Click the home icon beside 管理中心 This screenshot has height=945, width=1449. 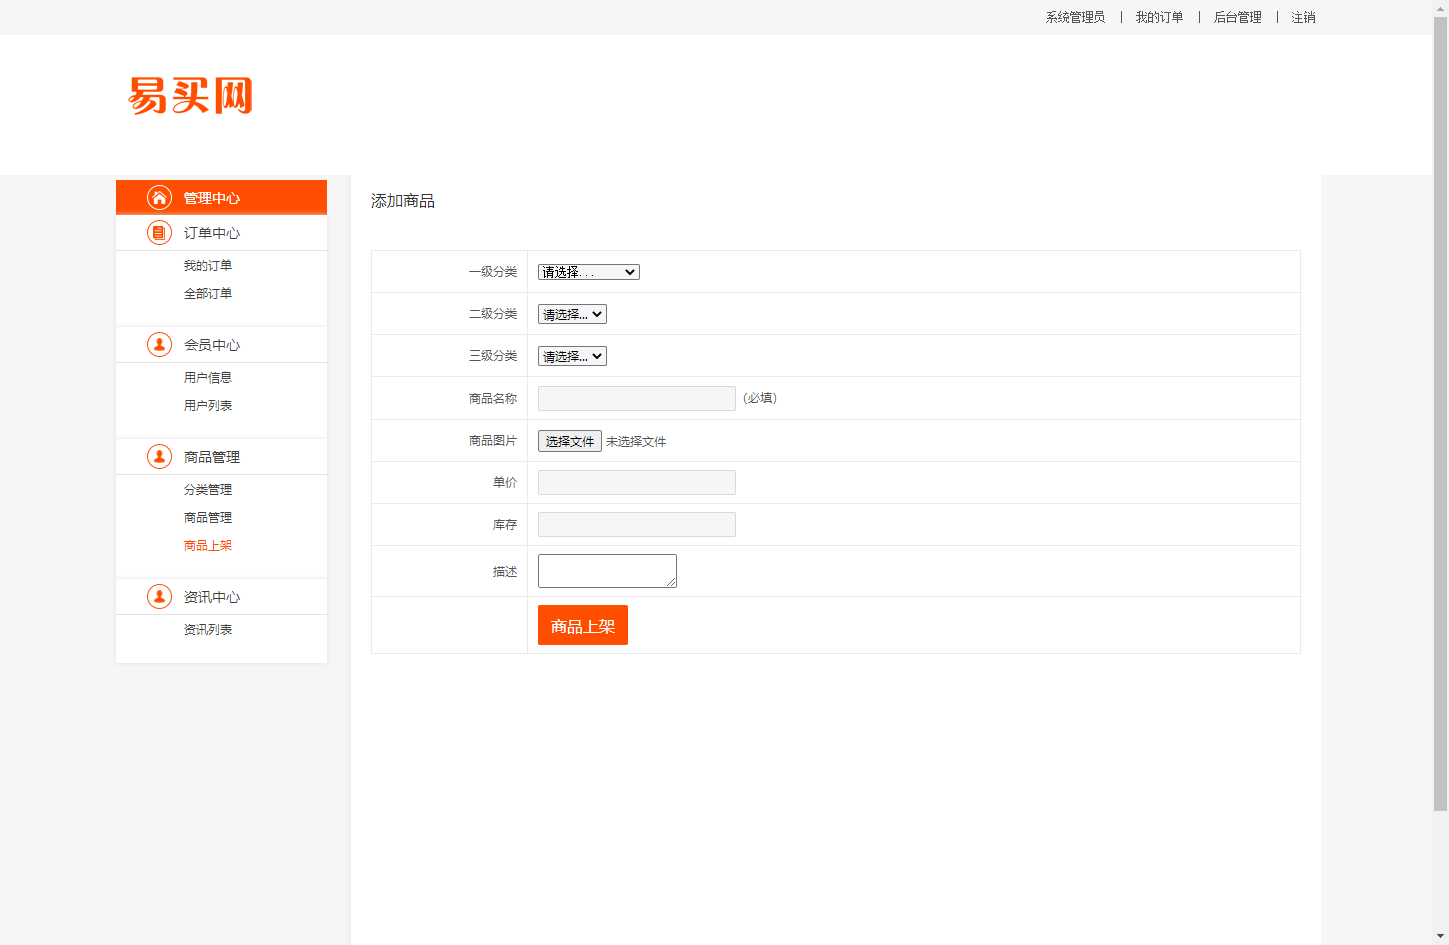click(x=159, y=197)
